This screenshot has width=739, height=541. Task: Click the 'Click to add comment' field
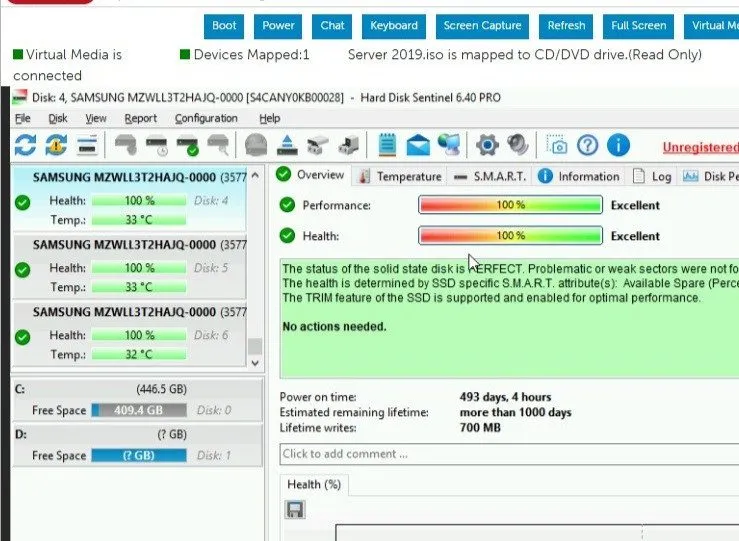point(509,454)
